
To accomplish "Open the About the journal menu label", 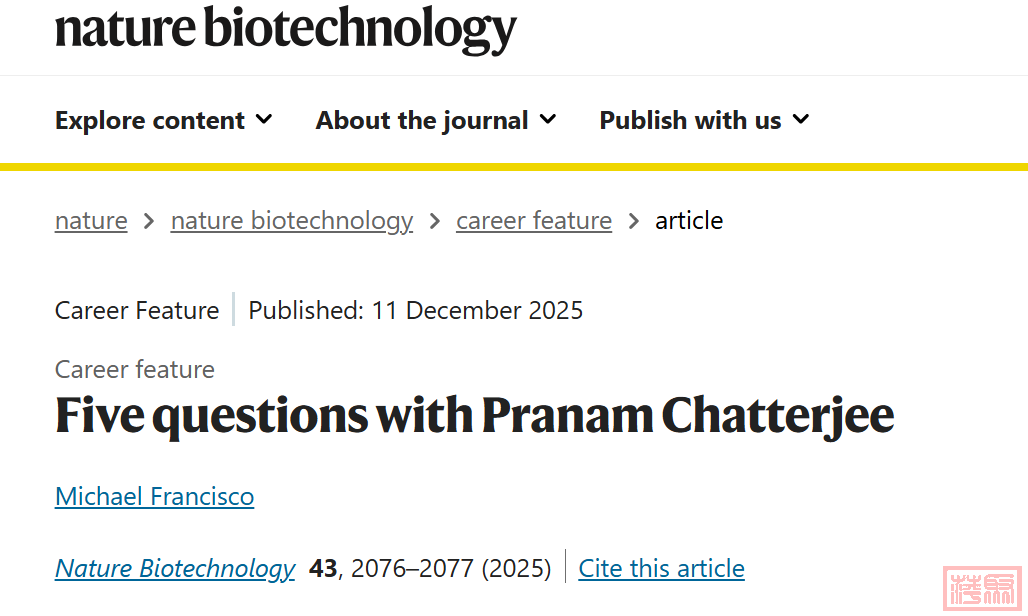I will pos(422,121).
